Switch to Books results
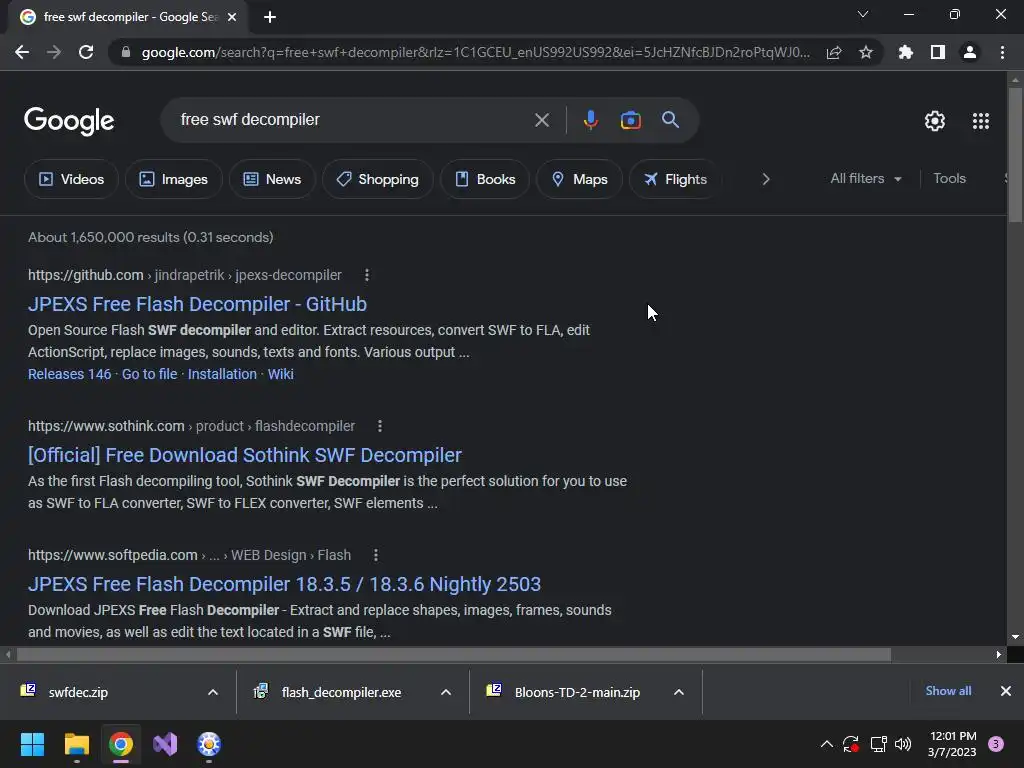1024x768 pixels. (x=485, y=179)
